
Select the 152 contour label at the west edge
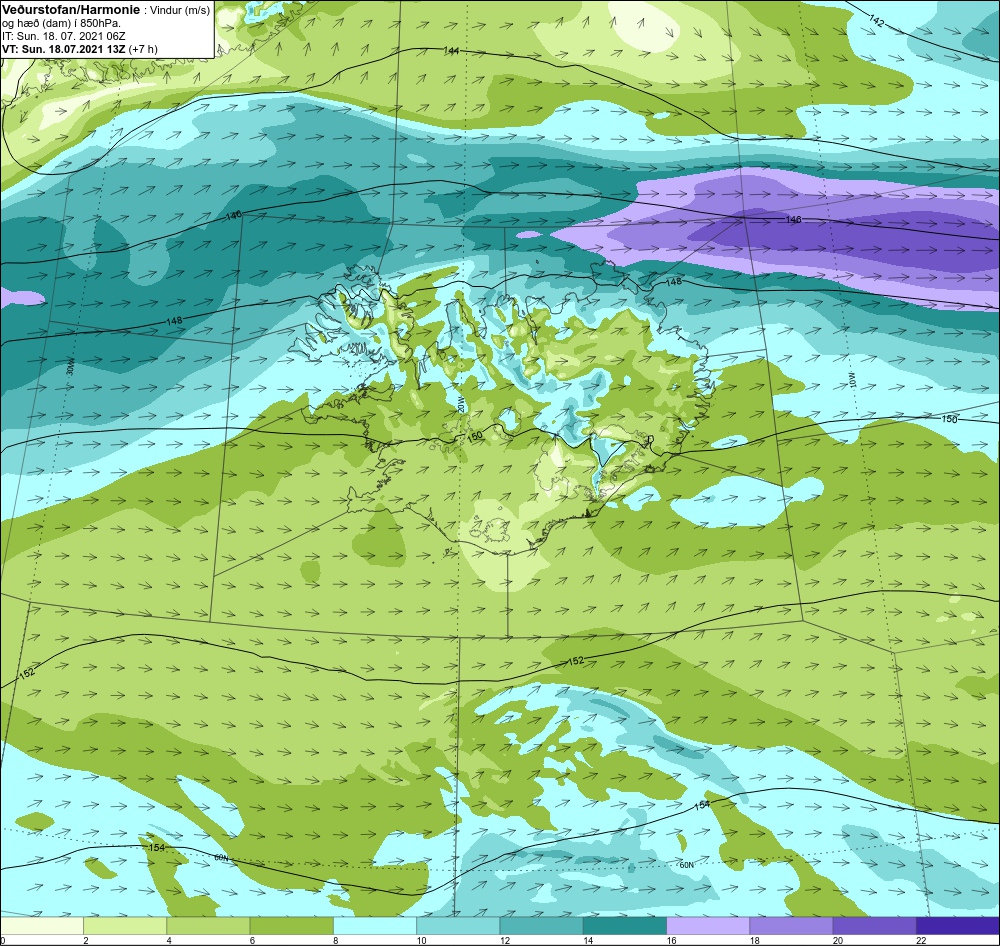(27, 673)
